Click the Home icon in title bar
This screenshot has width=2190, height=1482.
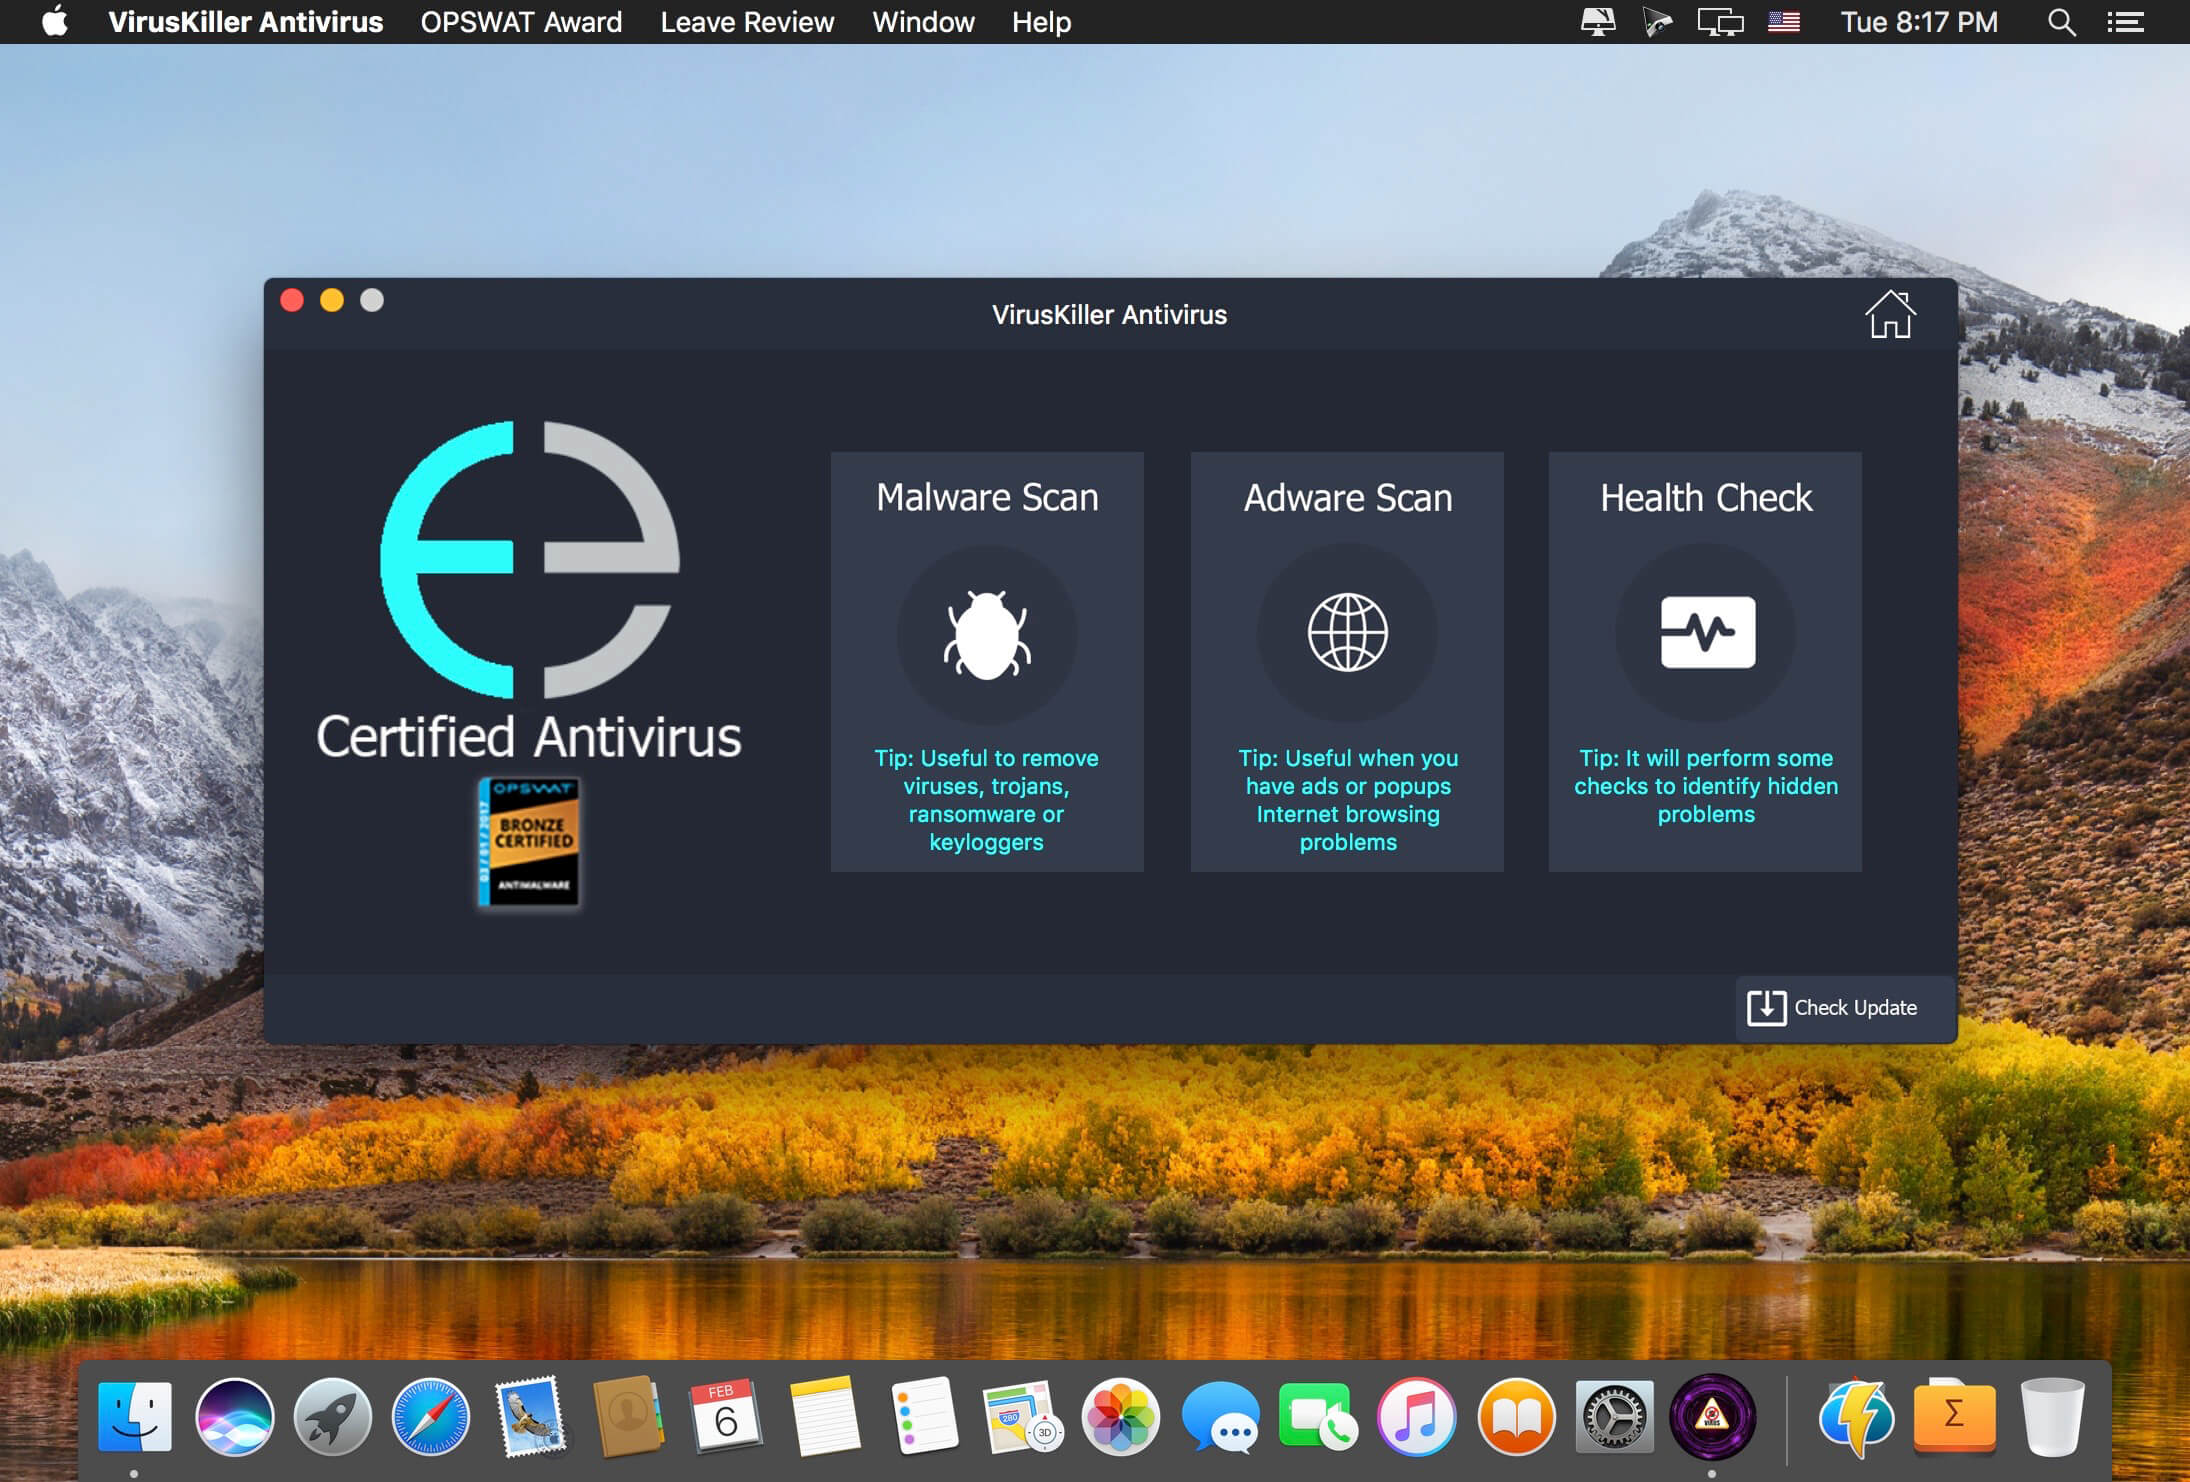point(1889,315)
